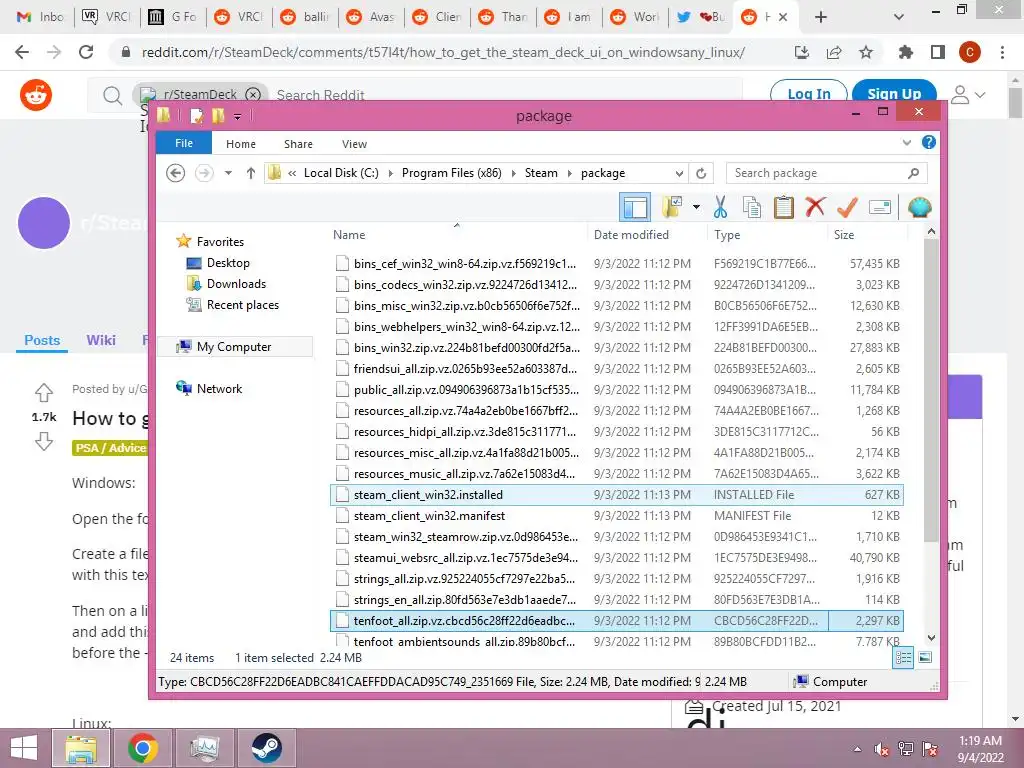Open the address bar history dropdown
This screenshot has width=1024, height=768.
[x=679, y=173]
